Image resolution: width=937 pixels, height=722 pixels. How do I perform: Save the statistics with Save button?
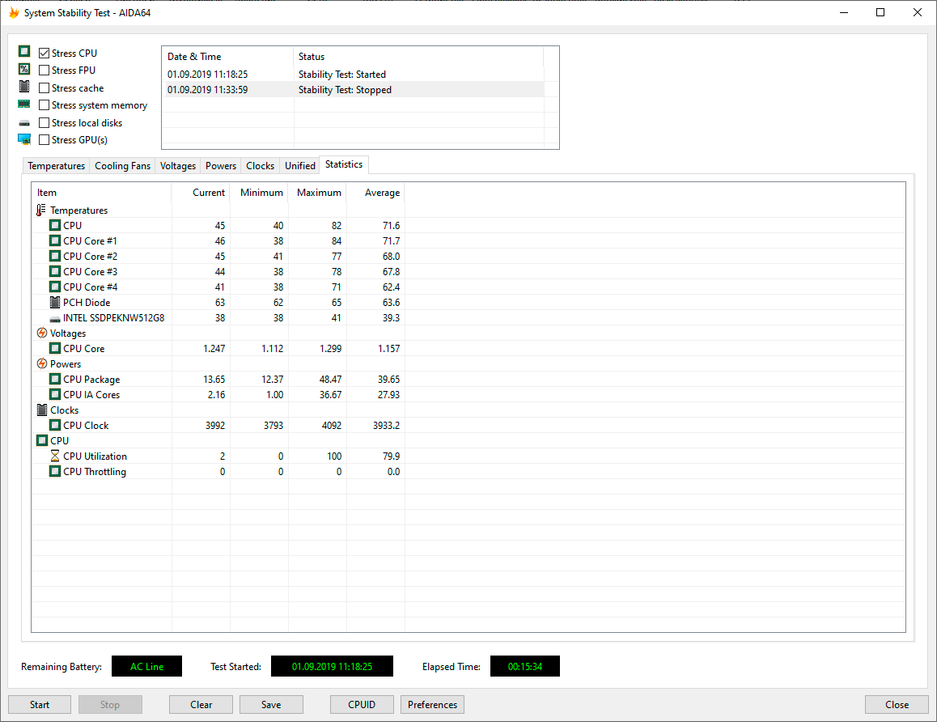tap(271, 705)
